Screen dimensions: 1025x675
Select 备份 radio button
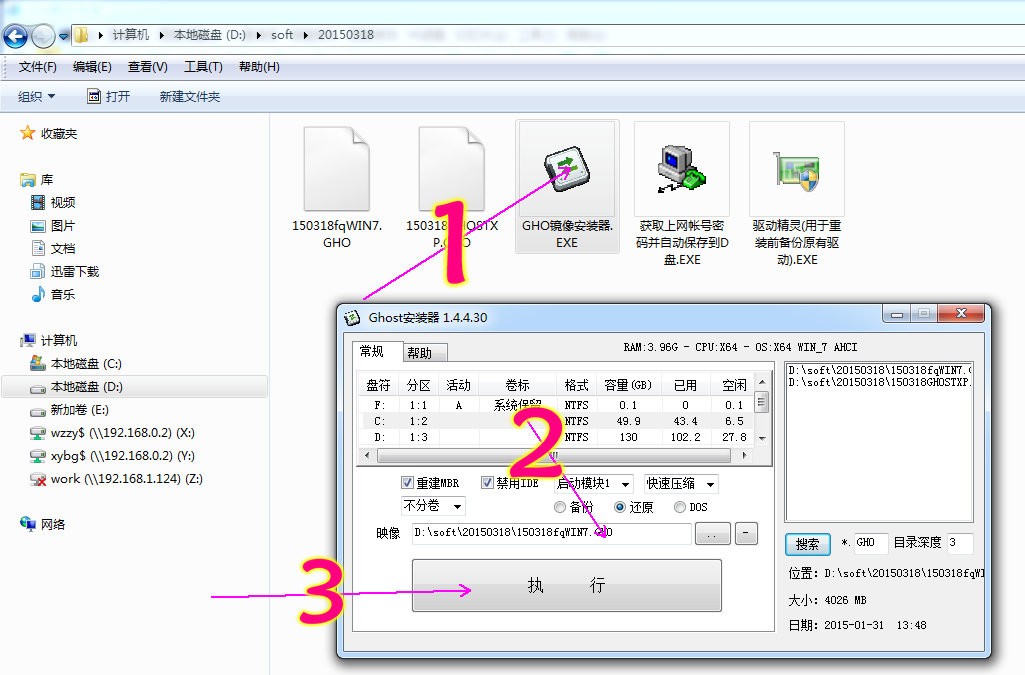(560, 507)
